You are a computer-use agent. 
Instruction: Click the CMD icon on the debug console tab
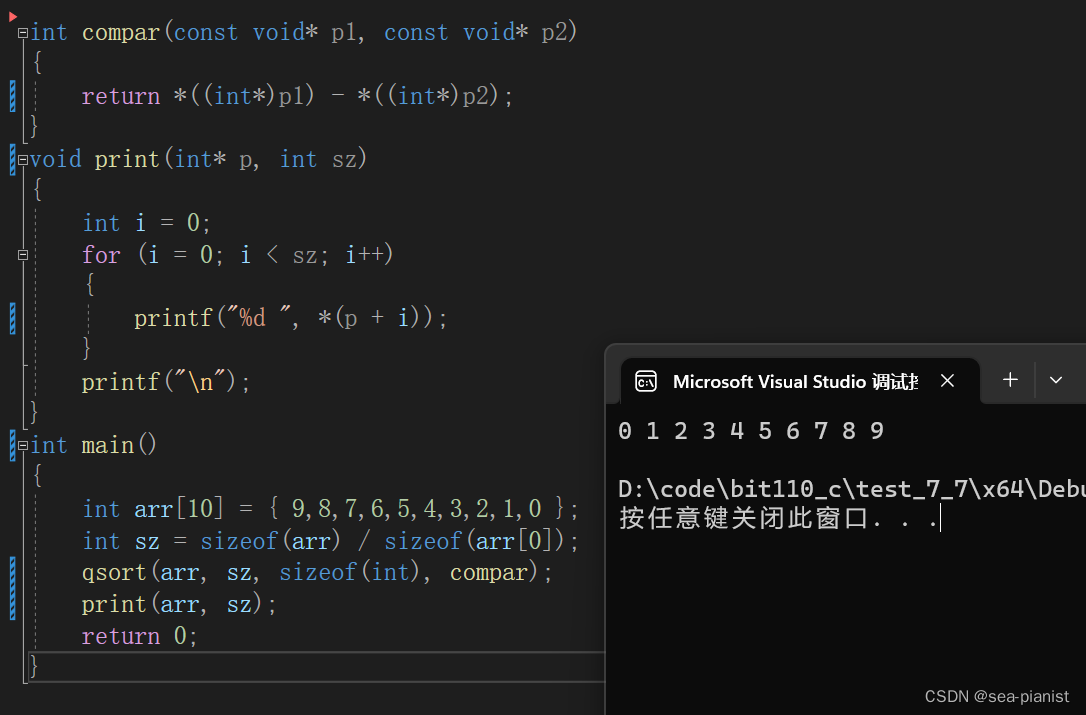point(646,381)
